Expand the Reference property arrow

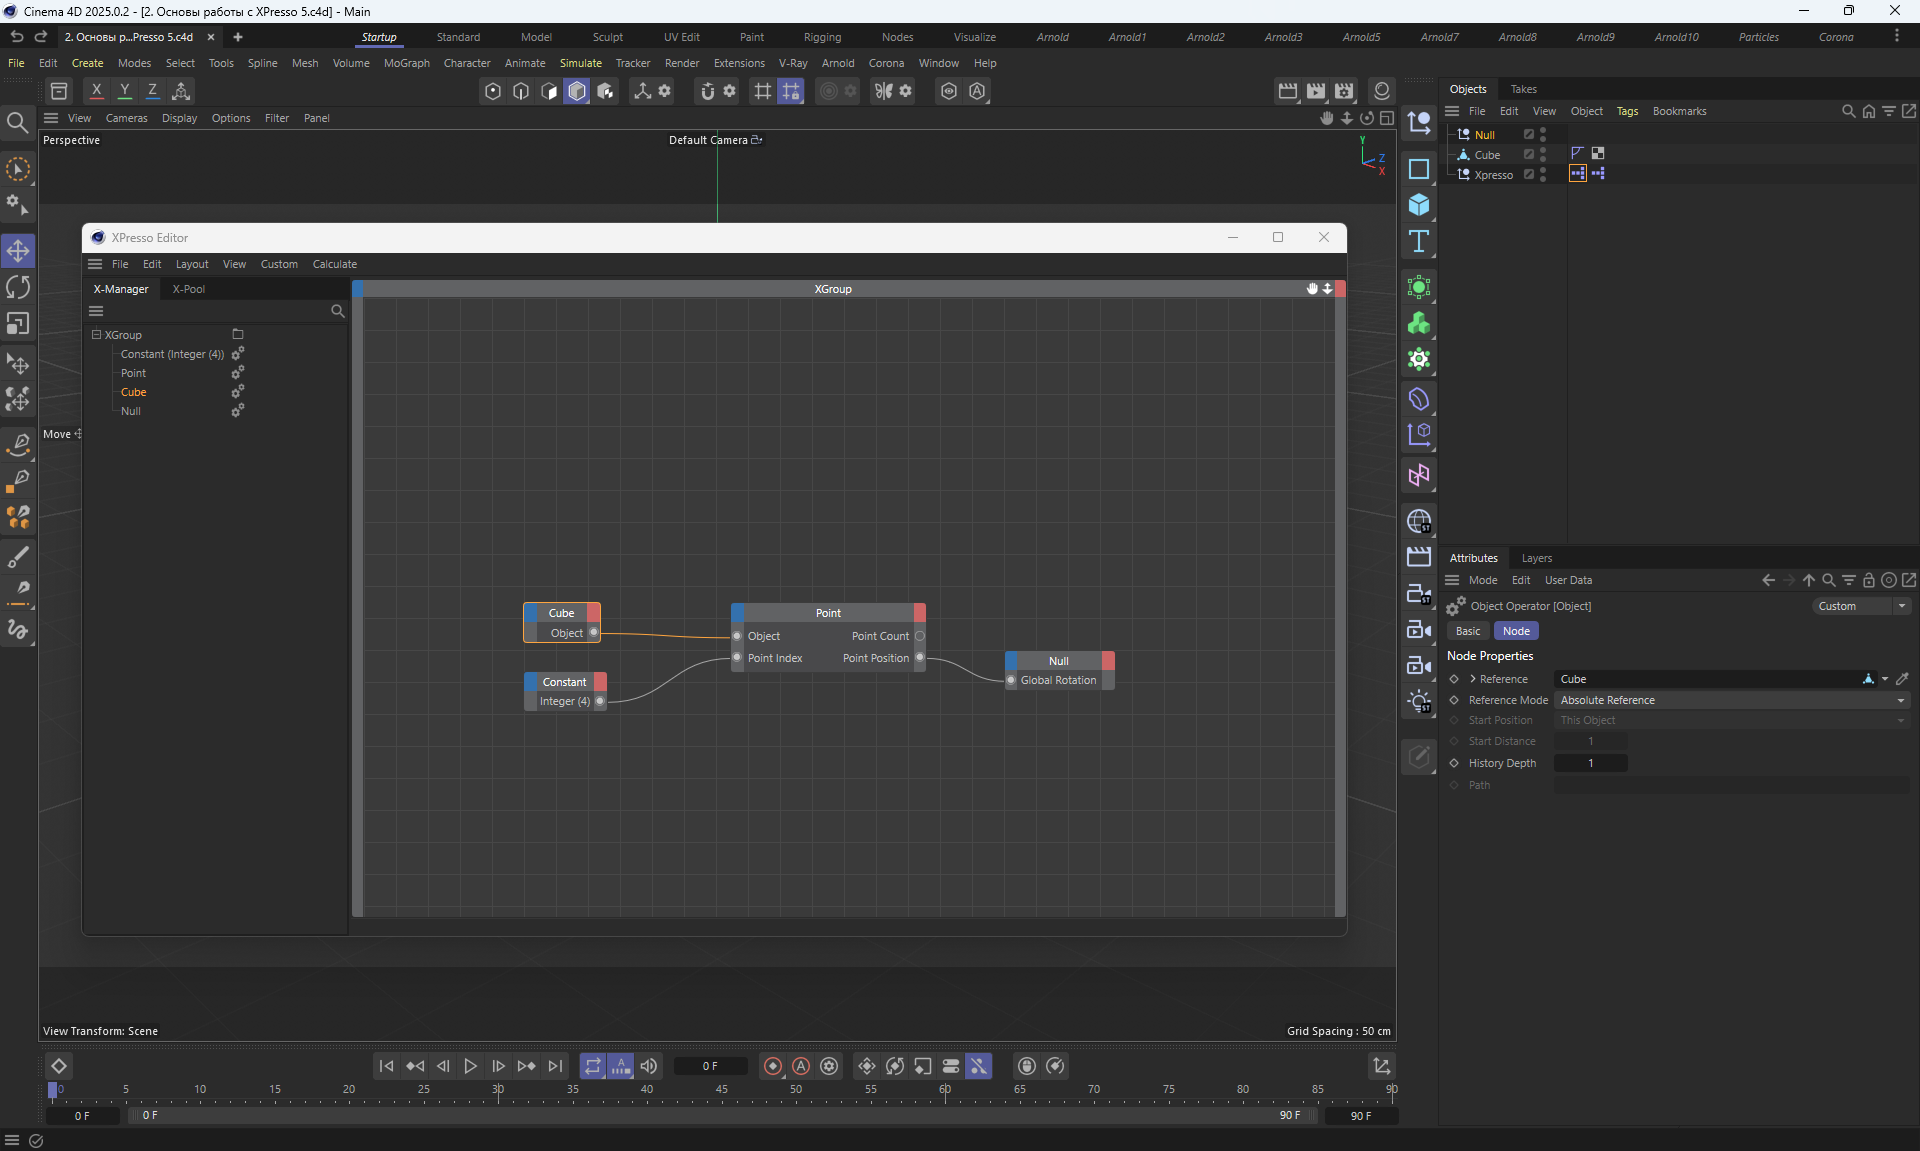click(x=1473, y=679)
